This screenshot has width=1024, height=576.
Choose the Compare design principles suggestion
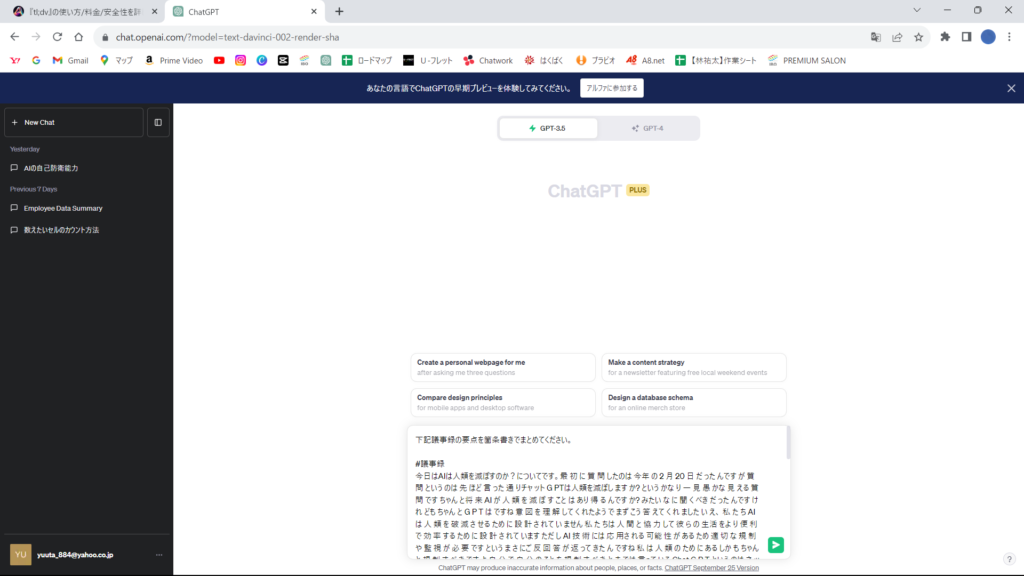pos(503,402)
